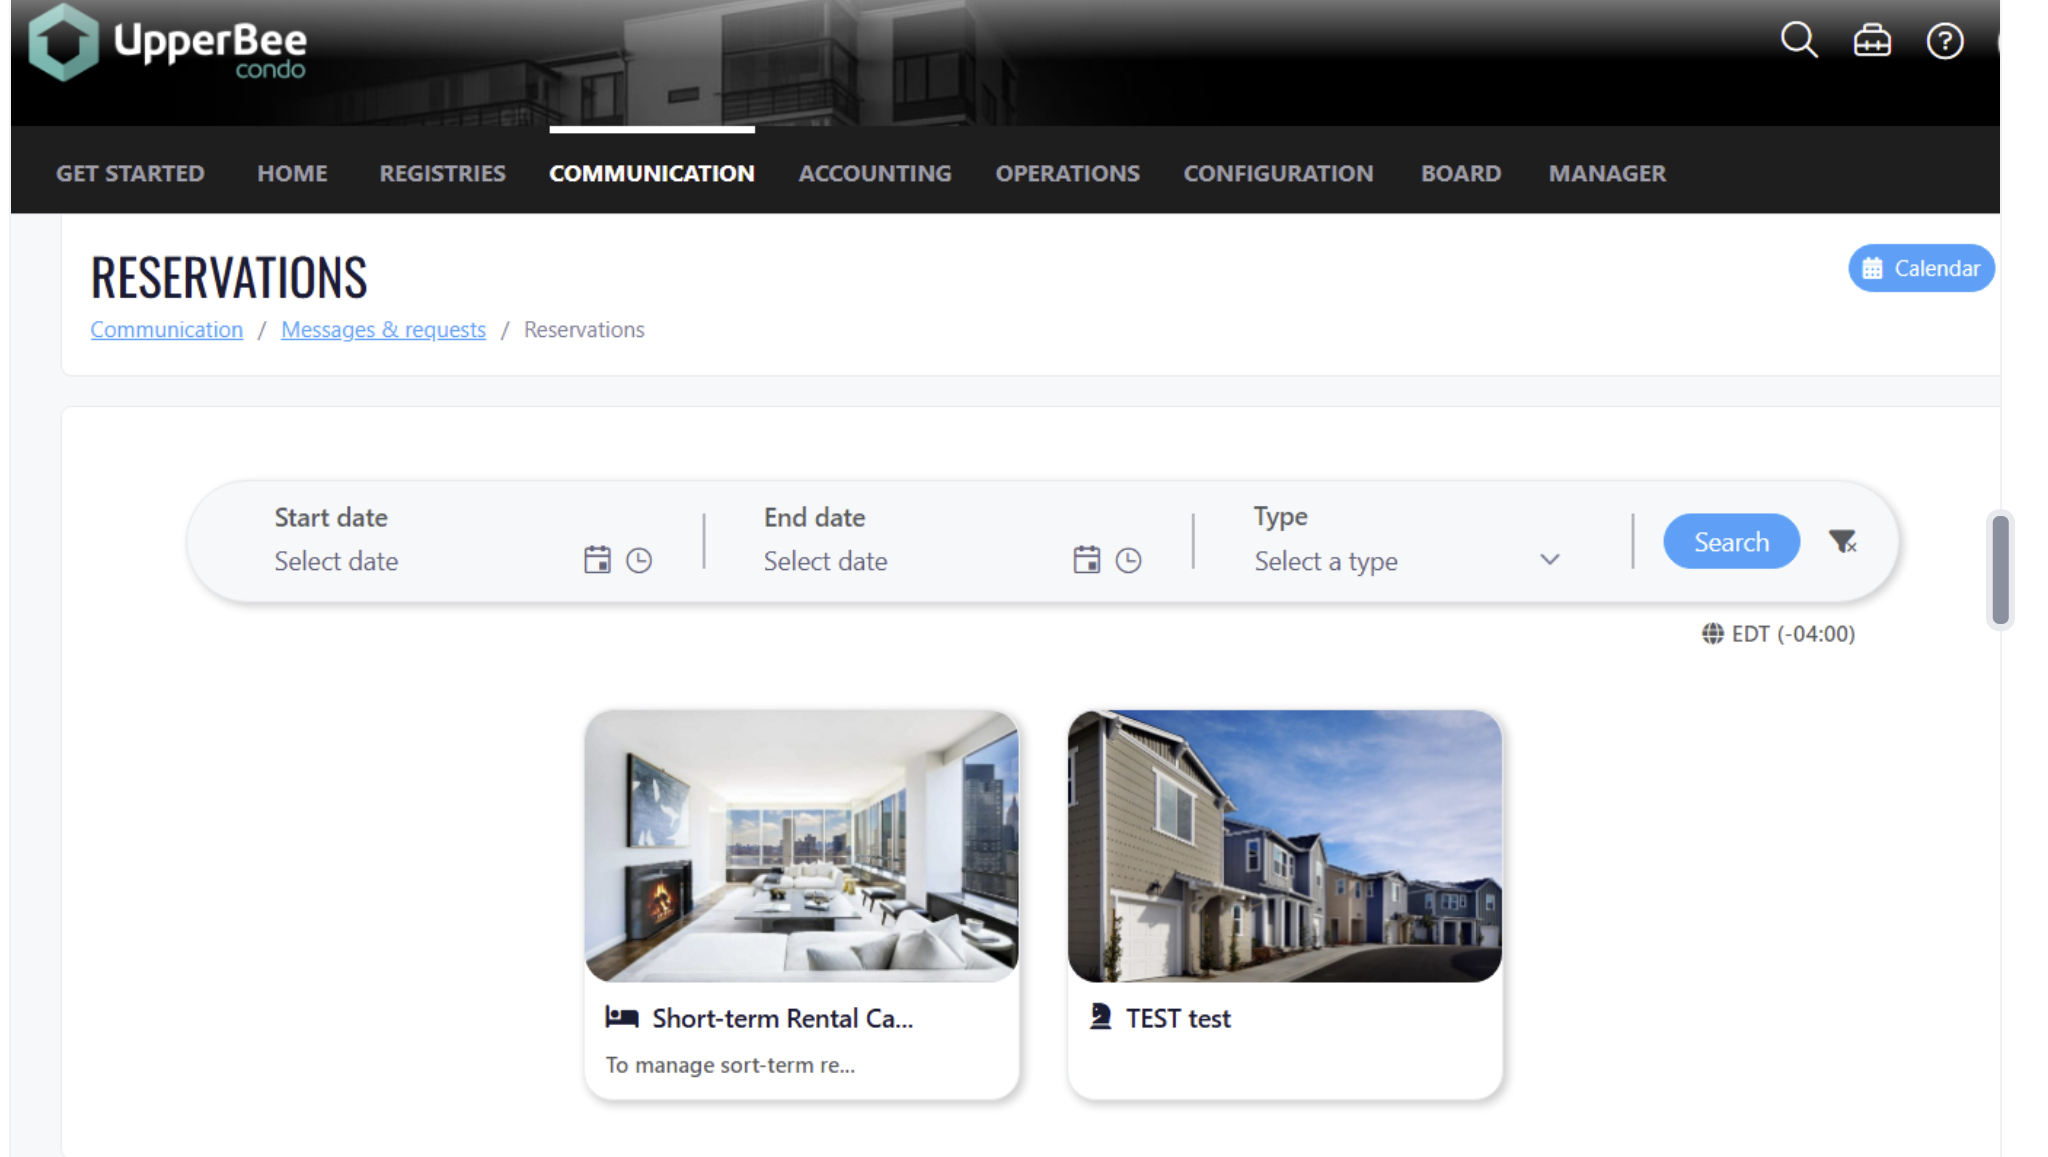Screen dimensions: 2048x1157
Task: Open the Accounting menu tab
Action: point(874,173)
